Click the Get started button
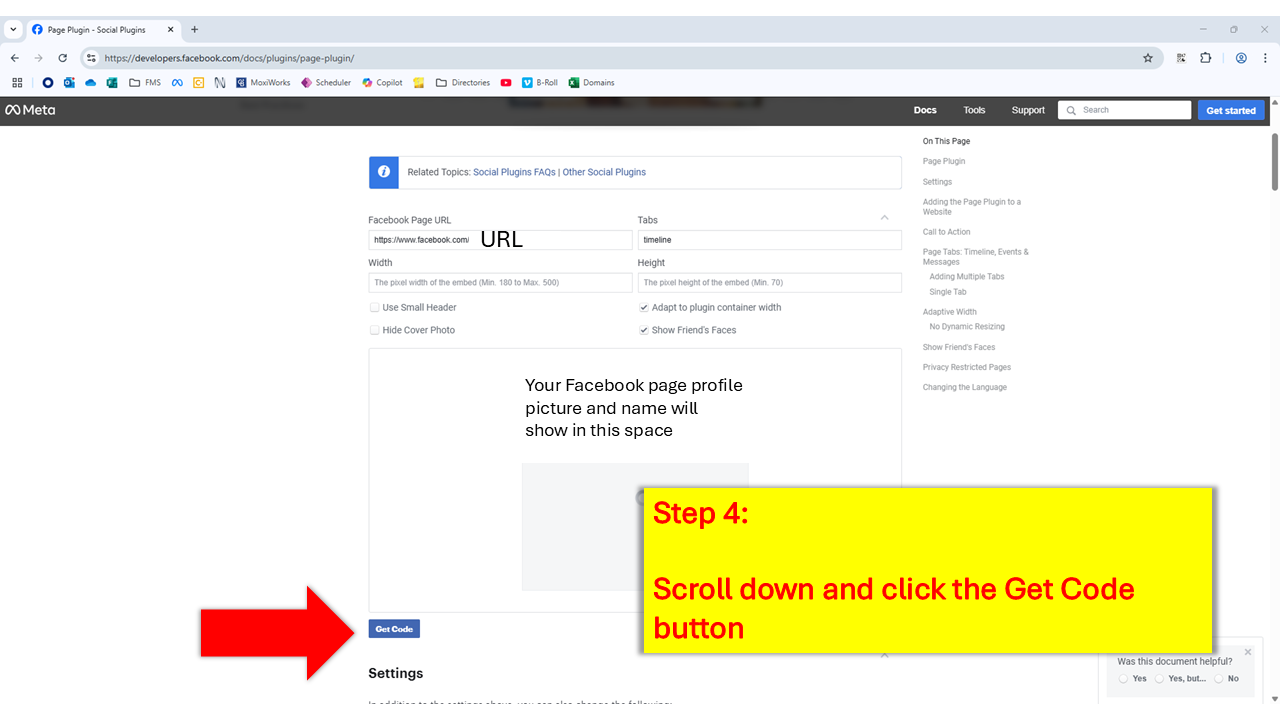The height and width of the screenshot is (720, 1280). 1231,110
